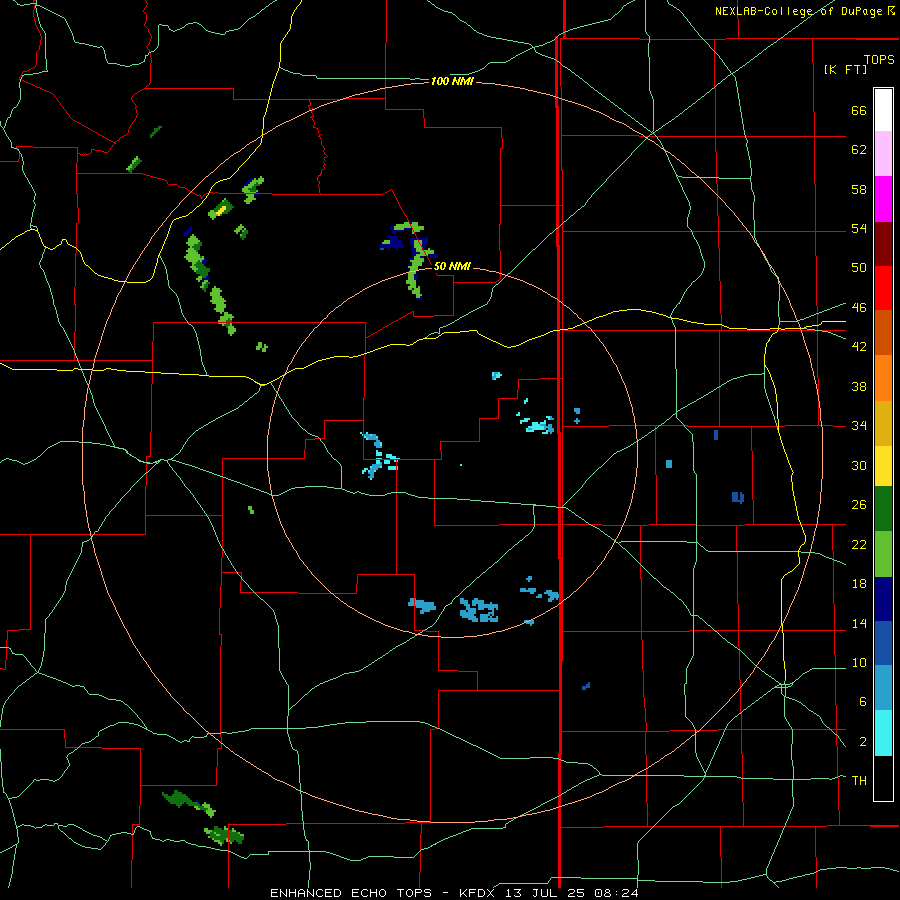The image size is (900, 900).
Task: Click the "TH" legend label
Action: click(859, 781)
